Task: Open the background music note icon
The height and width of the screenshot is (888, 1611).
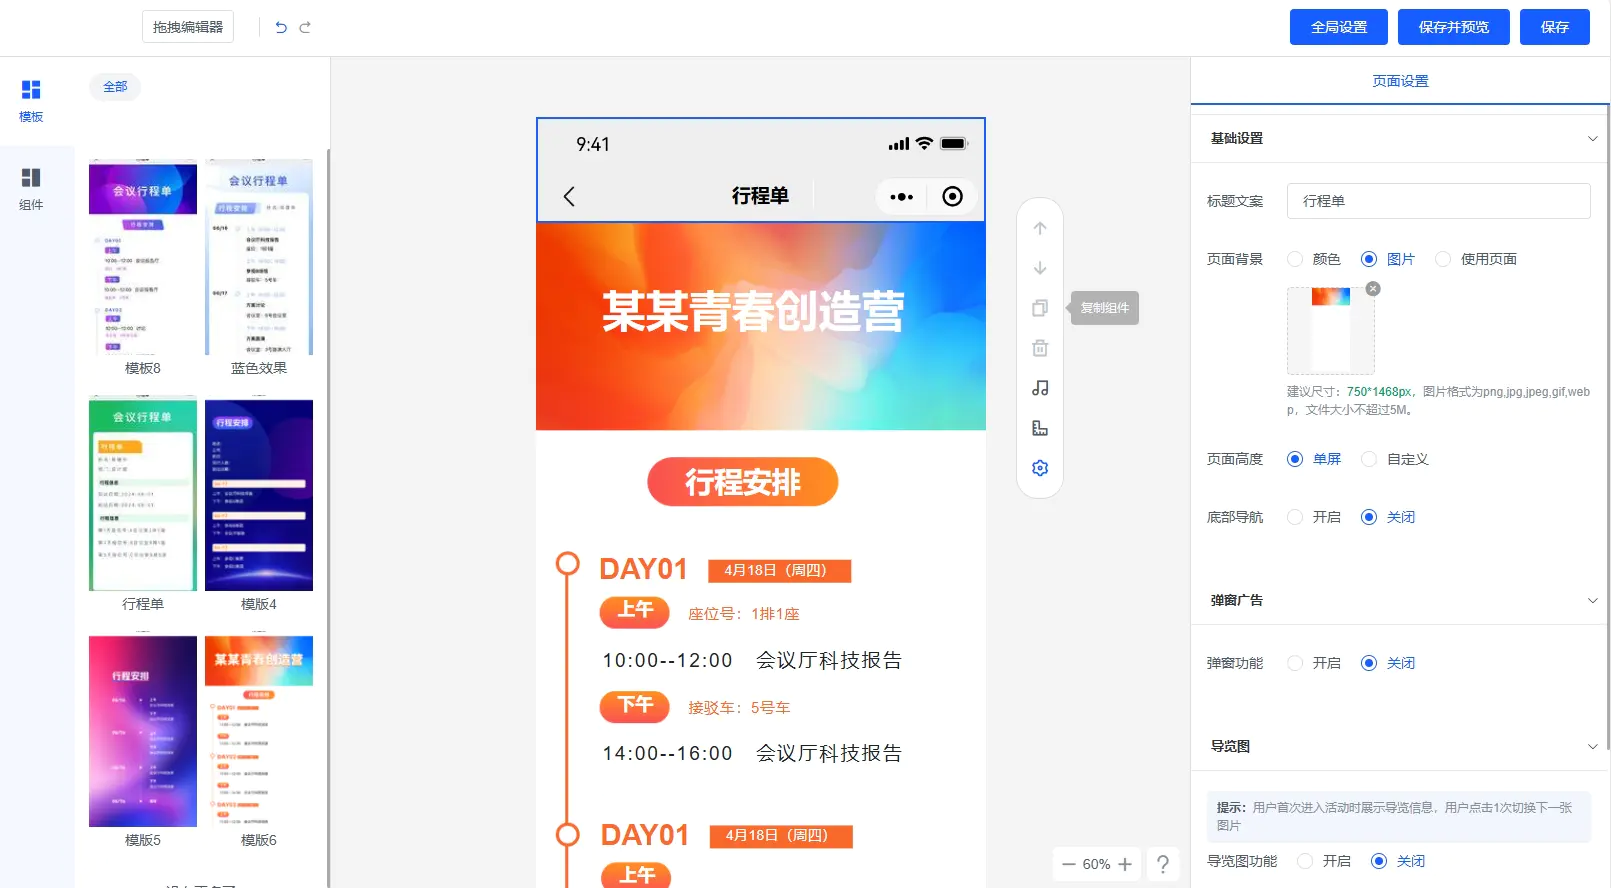Action: [1040, 388]
